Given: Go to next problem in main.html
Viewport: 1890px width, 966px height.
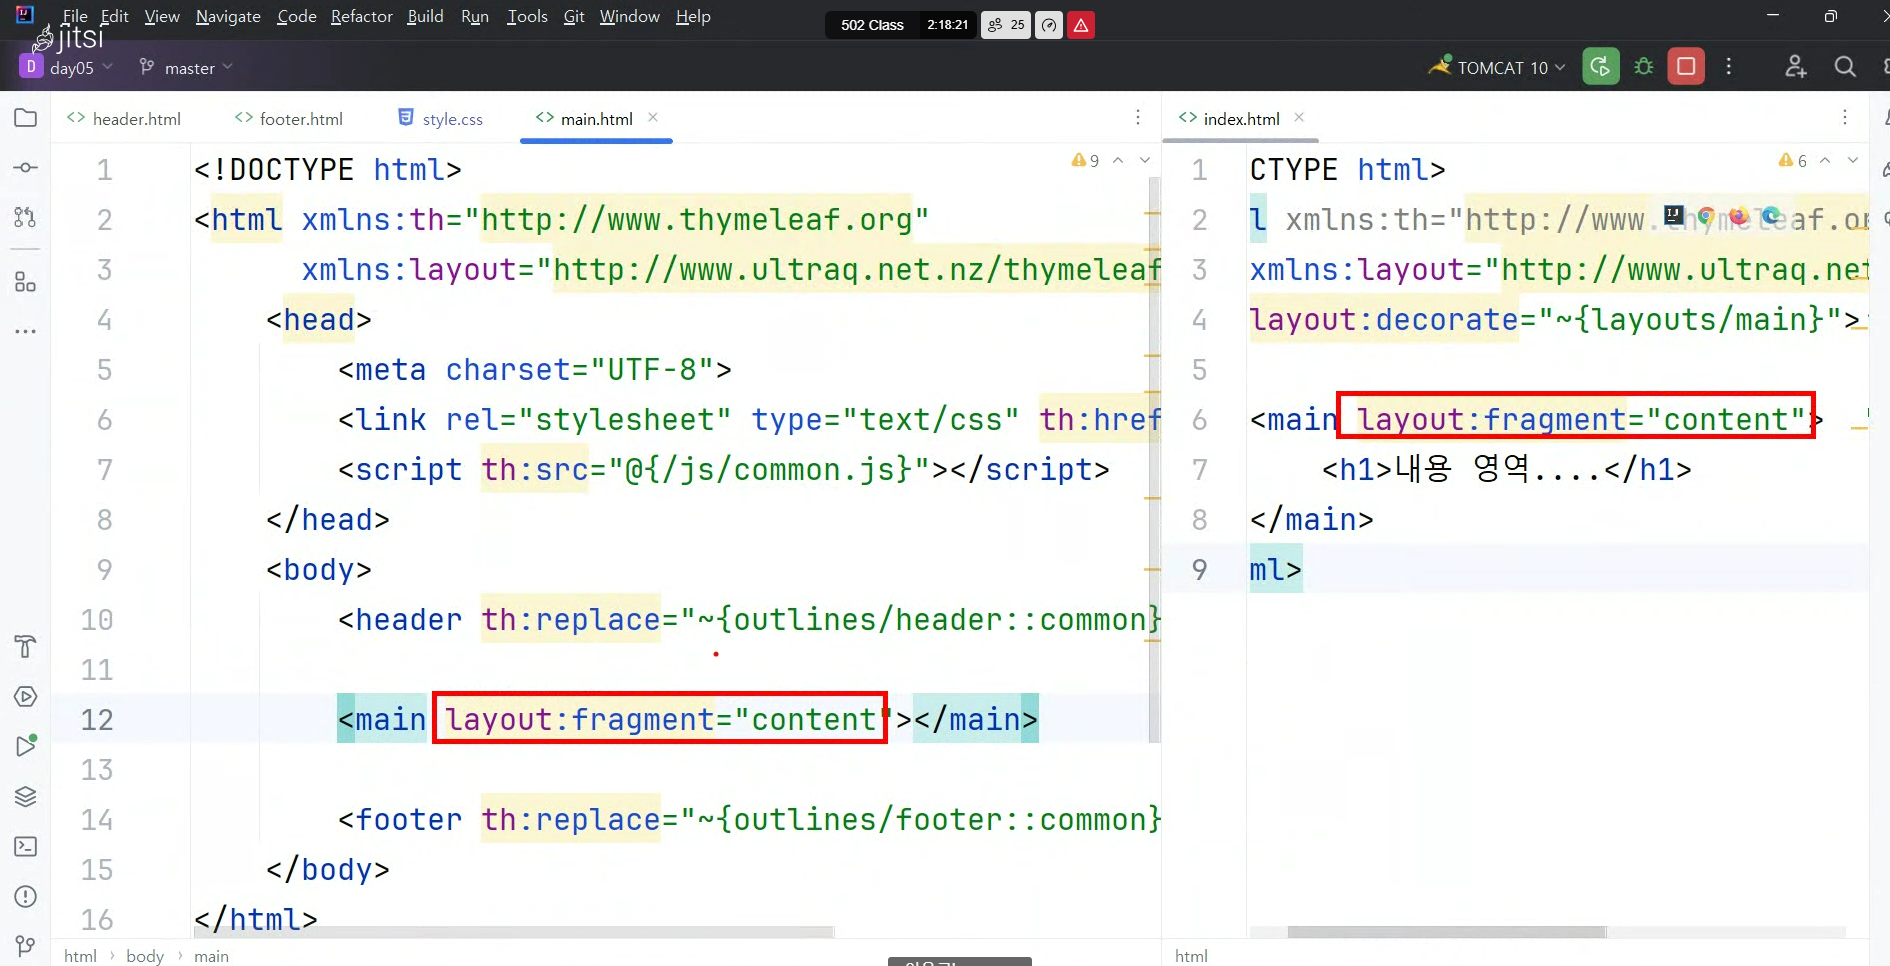Looking at the screenshot, I should click(1145, 160).
